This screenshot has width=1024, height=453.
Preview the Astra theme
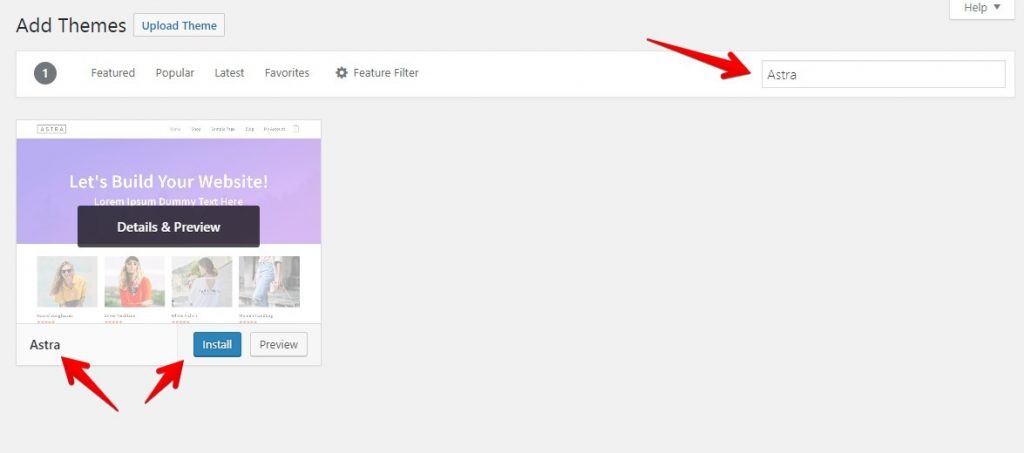click(x=278, y=345)
